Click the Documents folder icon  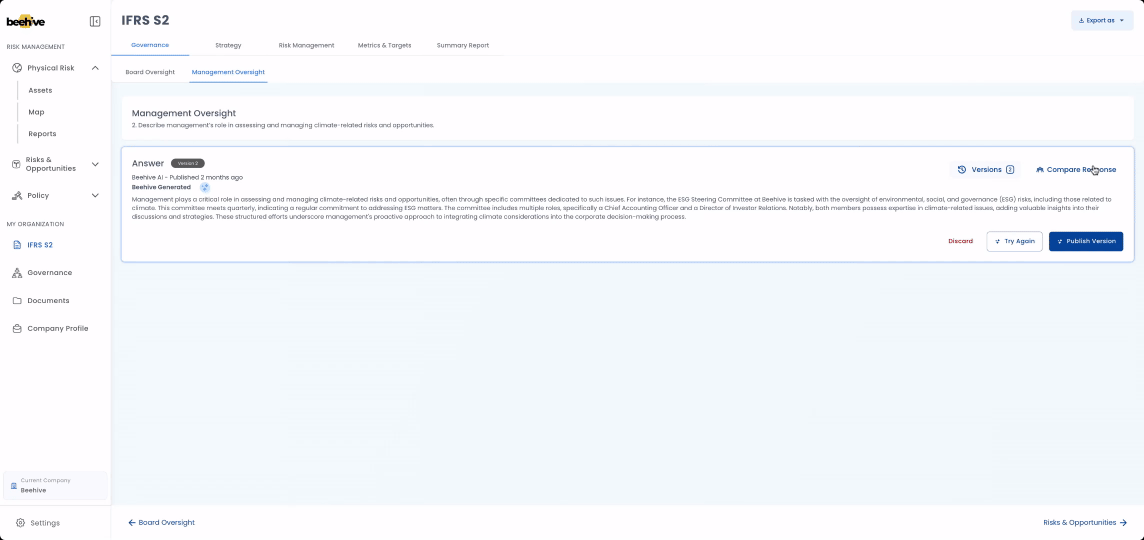pyautogui.click(x=17, y=301)
